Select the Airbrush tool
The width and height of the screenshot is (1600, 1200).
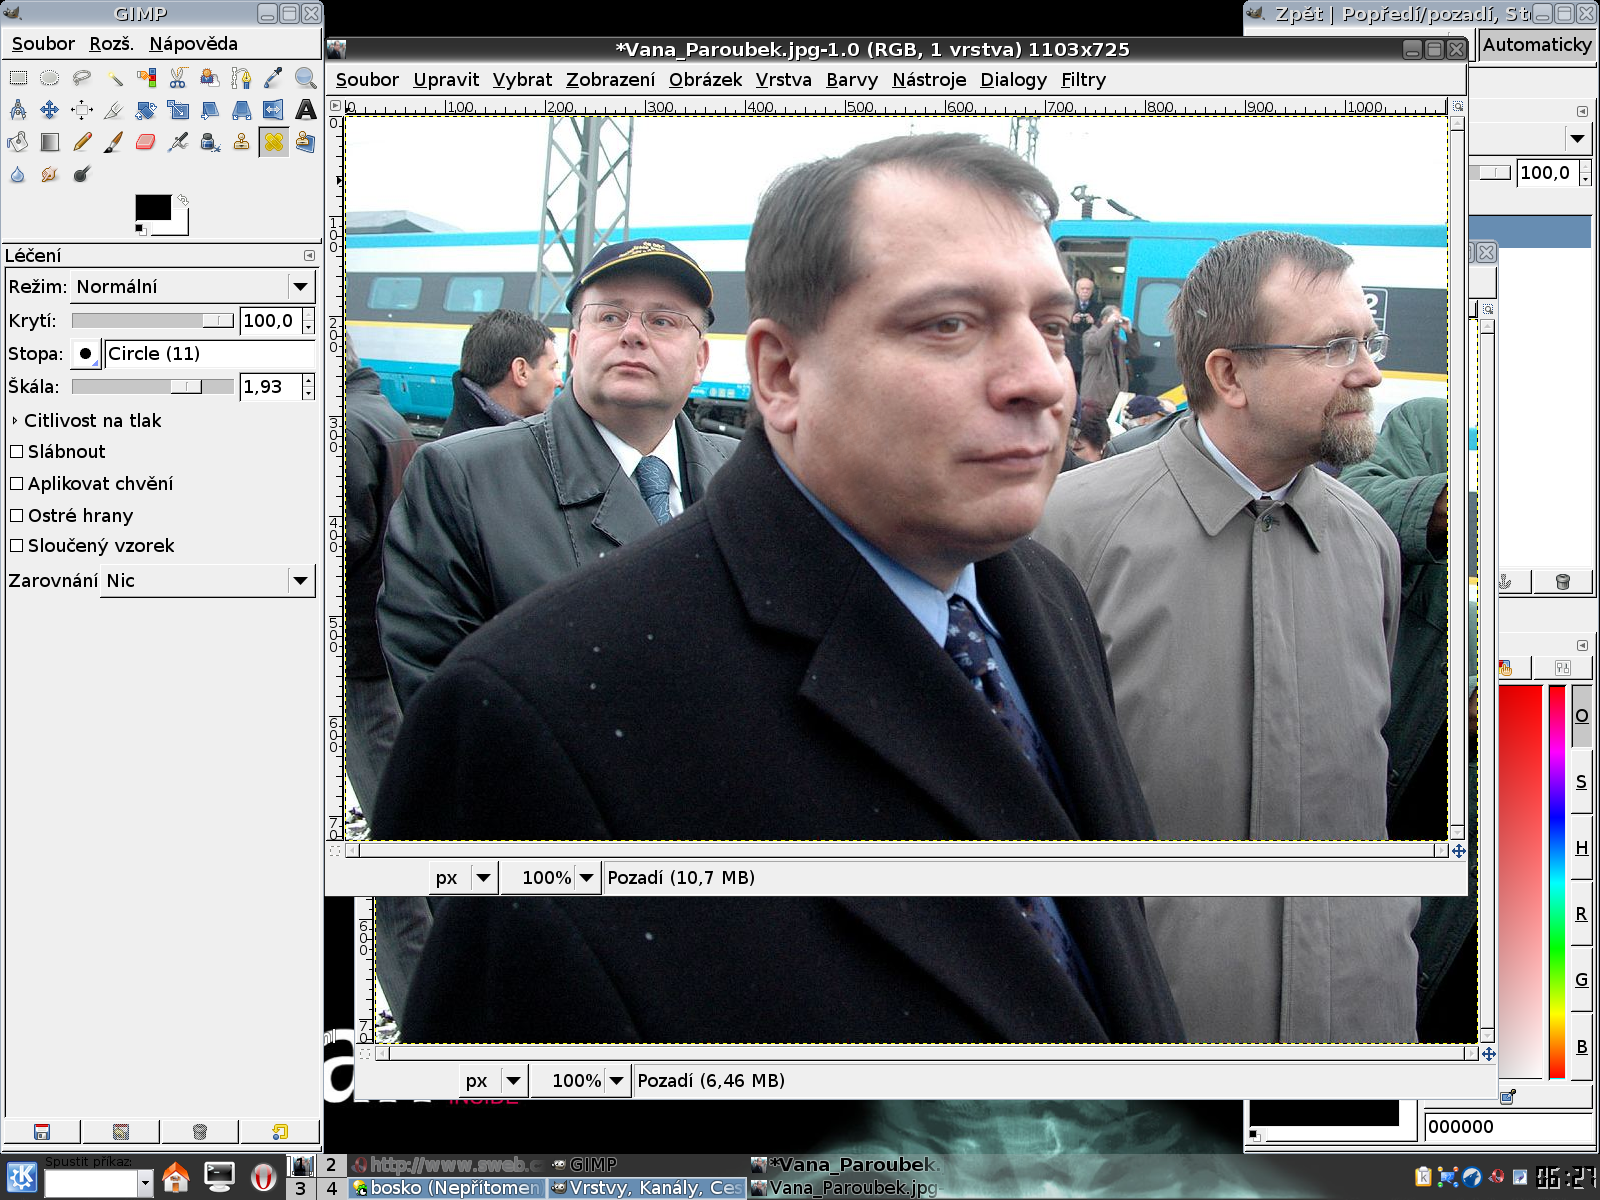click(178, 142)
